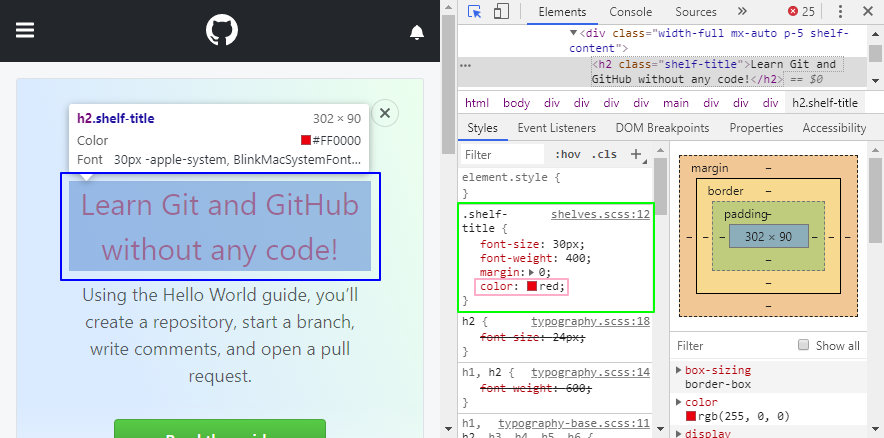Viewport: 884px width, 438px height.
Task: Click the Learn Git and GitHub heading
Action: coord(220,227)
